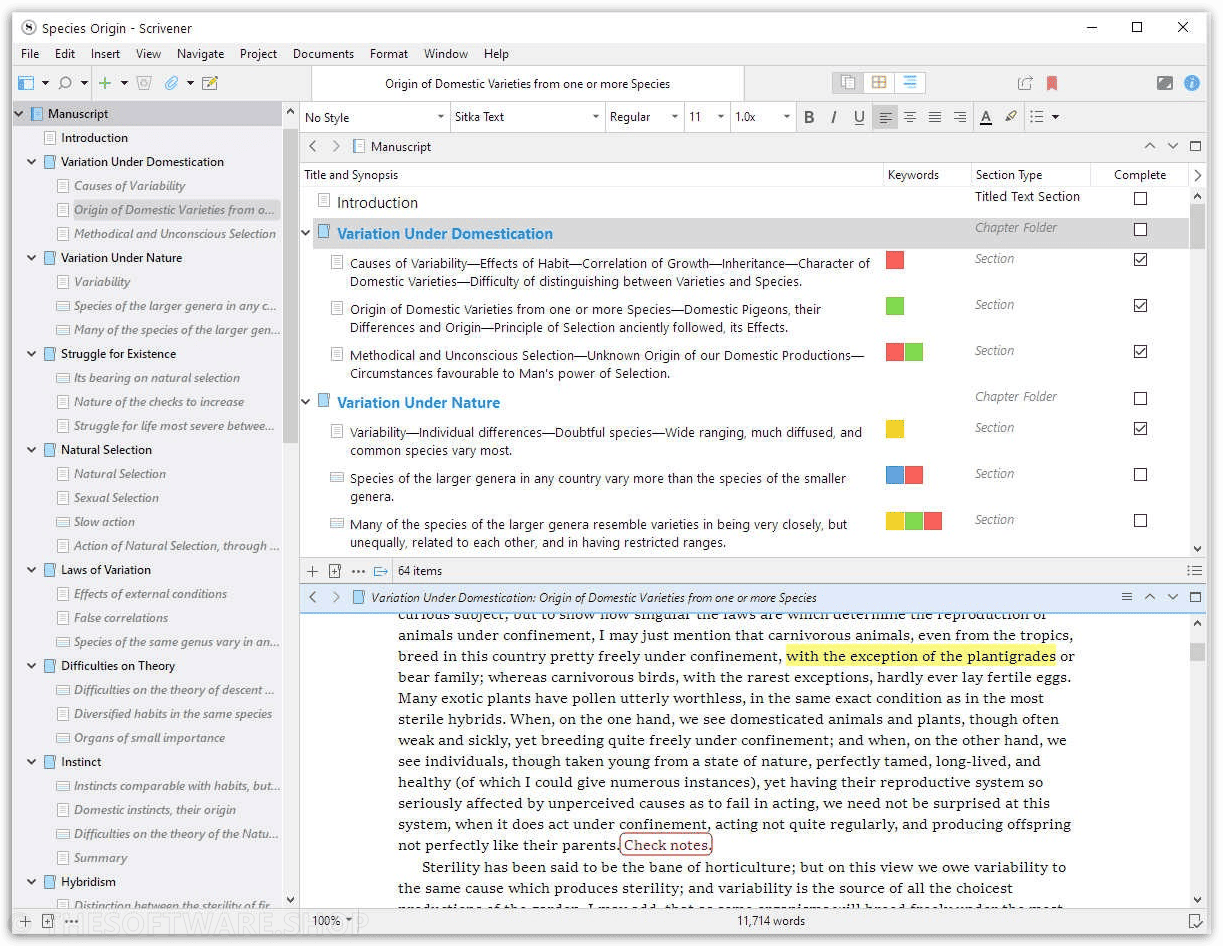Viewport: 1223px width, 946px height.
Task: Check Complete for Many of the species row
Action: 1140,521
